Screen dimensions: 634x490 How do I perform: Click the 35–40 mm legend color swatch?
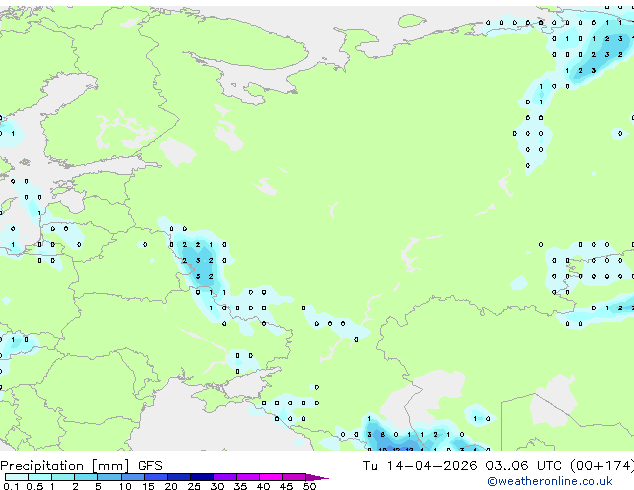[248, 477]
